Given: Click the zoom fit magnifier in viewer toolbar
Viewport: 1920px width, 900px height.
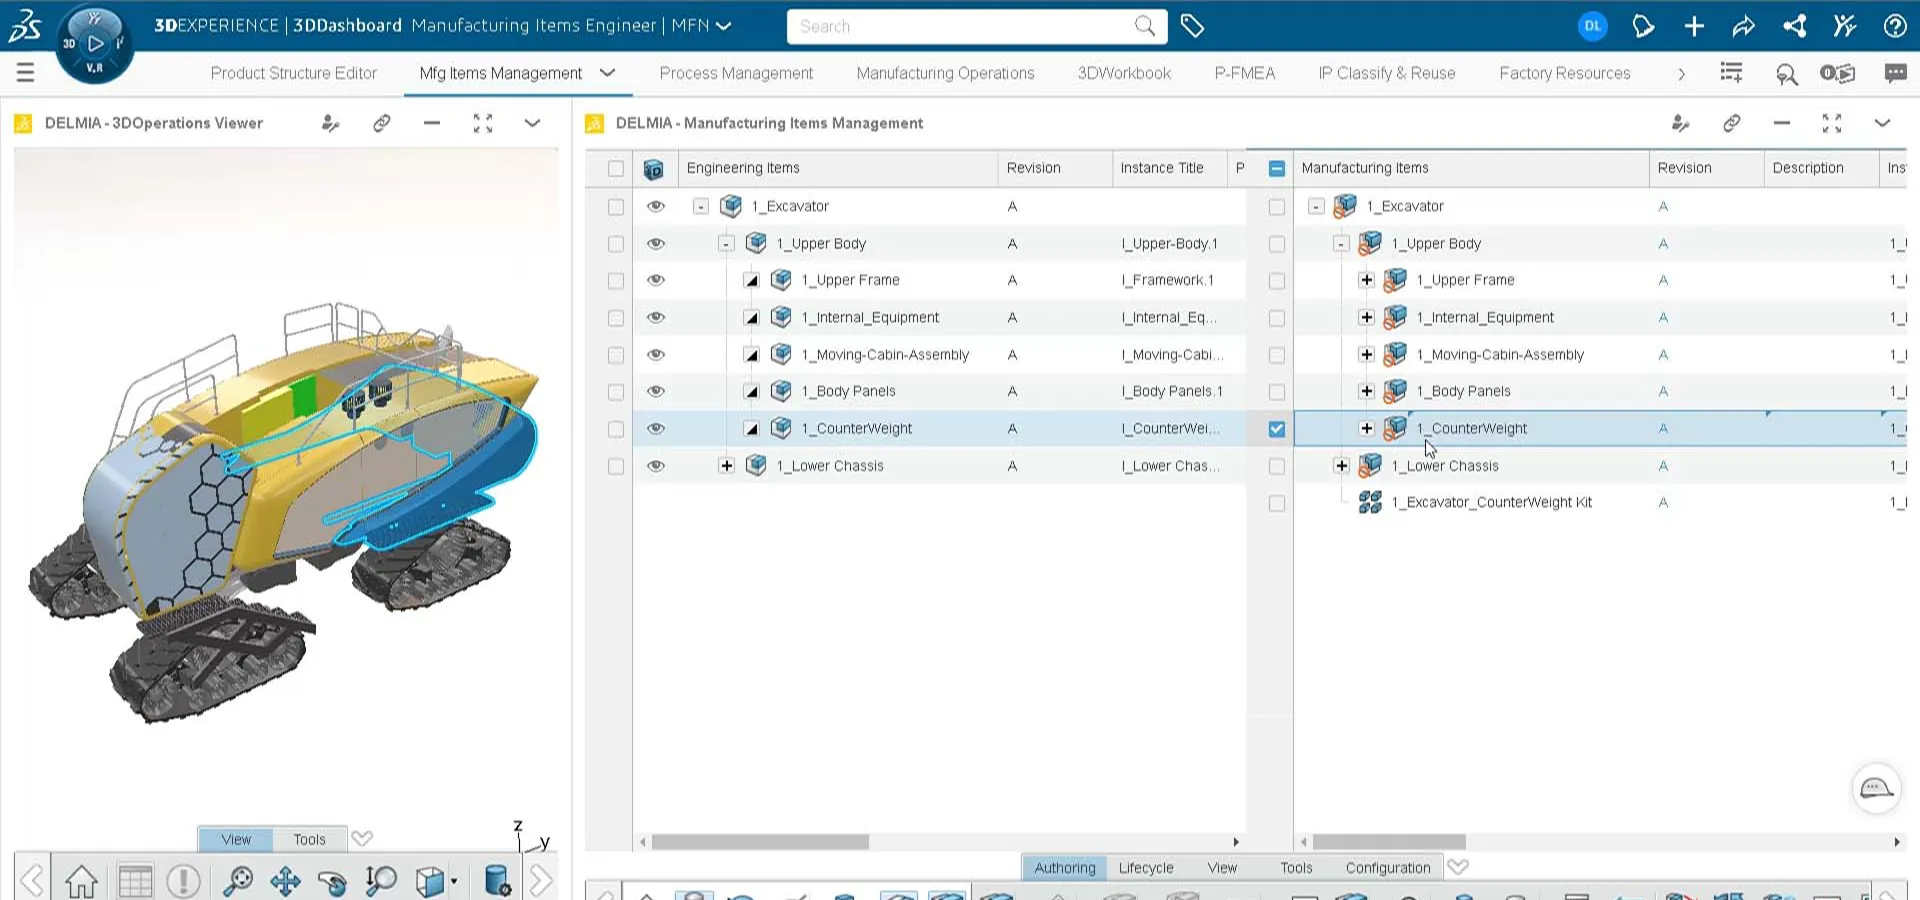Looking at the screenshot, I should tap(237, 881).
